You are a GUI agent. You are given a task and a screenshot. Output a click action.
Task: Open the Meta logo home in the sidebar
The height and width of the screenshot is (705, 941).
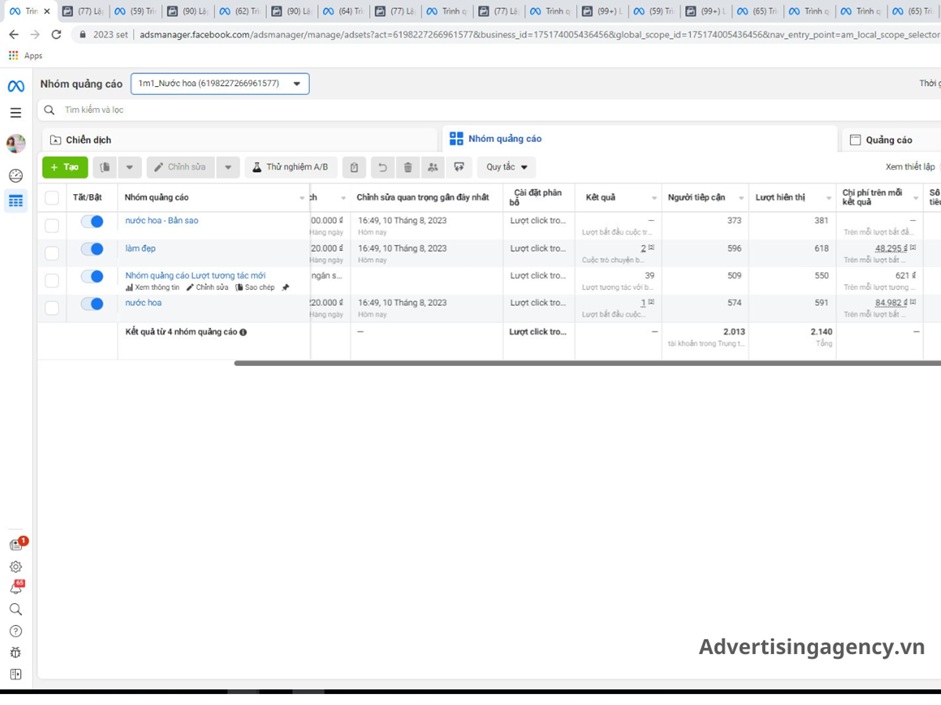click(x=16, y=86)
